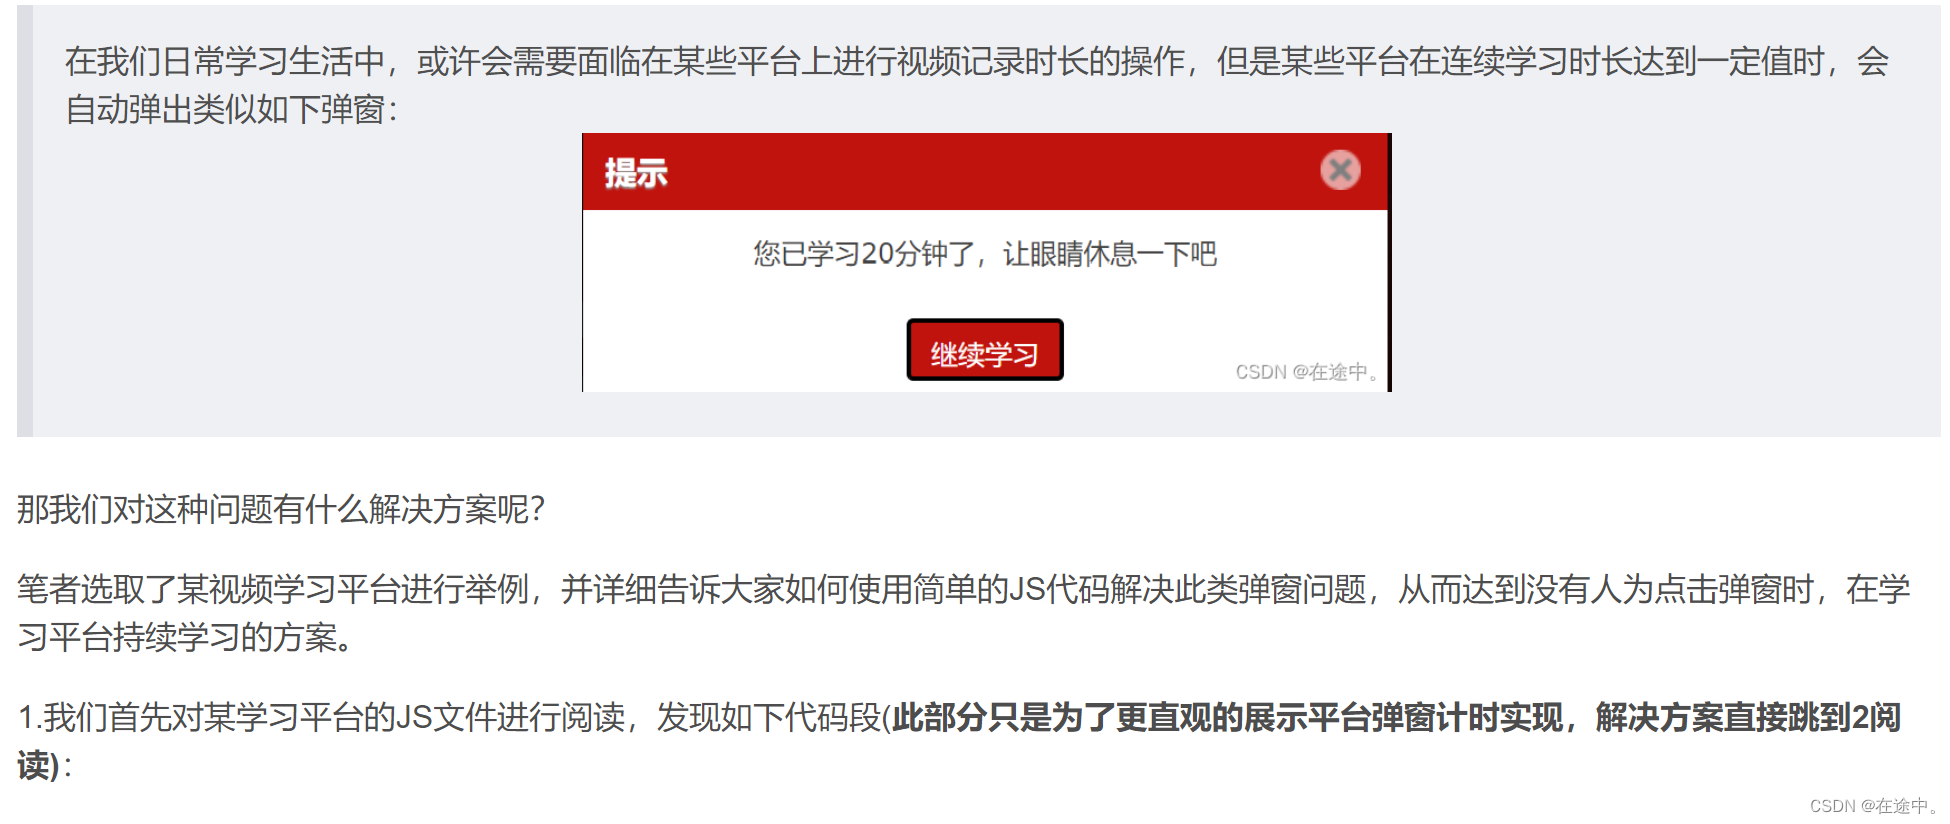The width and height of the screenshot is (1950, 824).
Task: Click the bold trailing text 读): at the bottom
Action: click(x=45, y=766)
